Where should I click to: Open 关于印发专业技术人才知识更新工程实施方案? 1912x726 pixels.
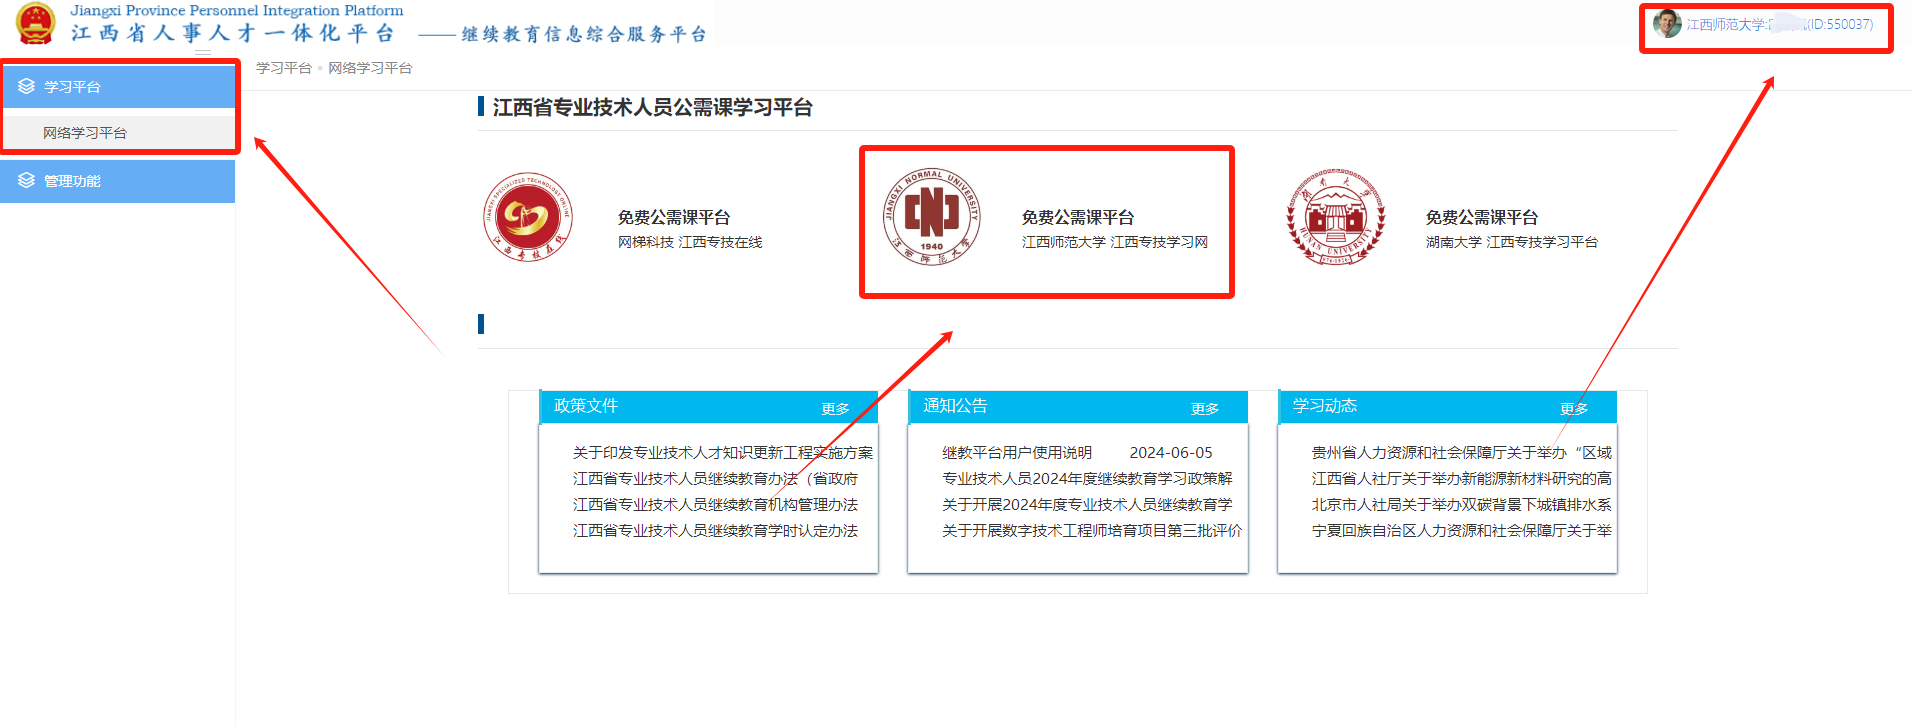point(723,453)
